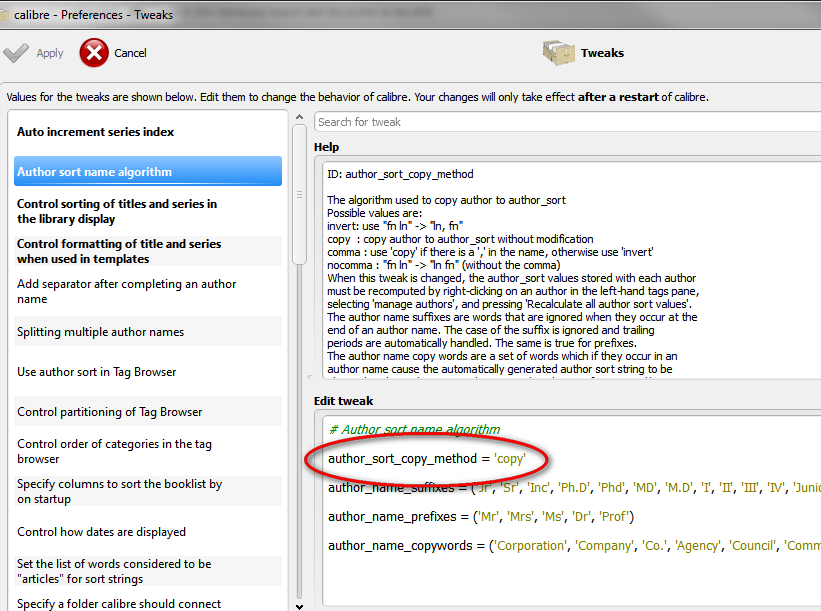This screenshot has width=821, height=611.
Task: Click the 'Corporation' copyword value
Action: (x=531, y=546)
